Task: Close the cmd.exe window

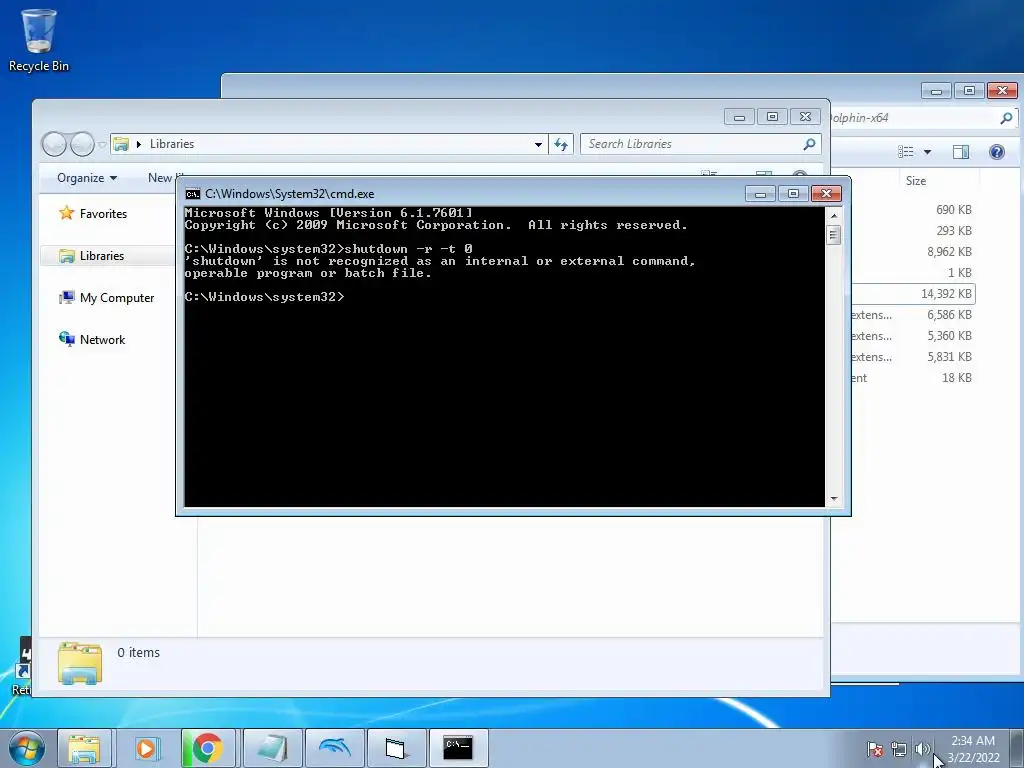Action: [x=826, y=194]
